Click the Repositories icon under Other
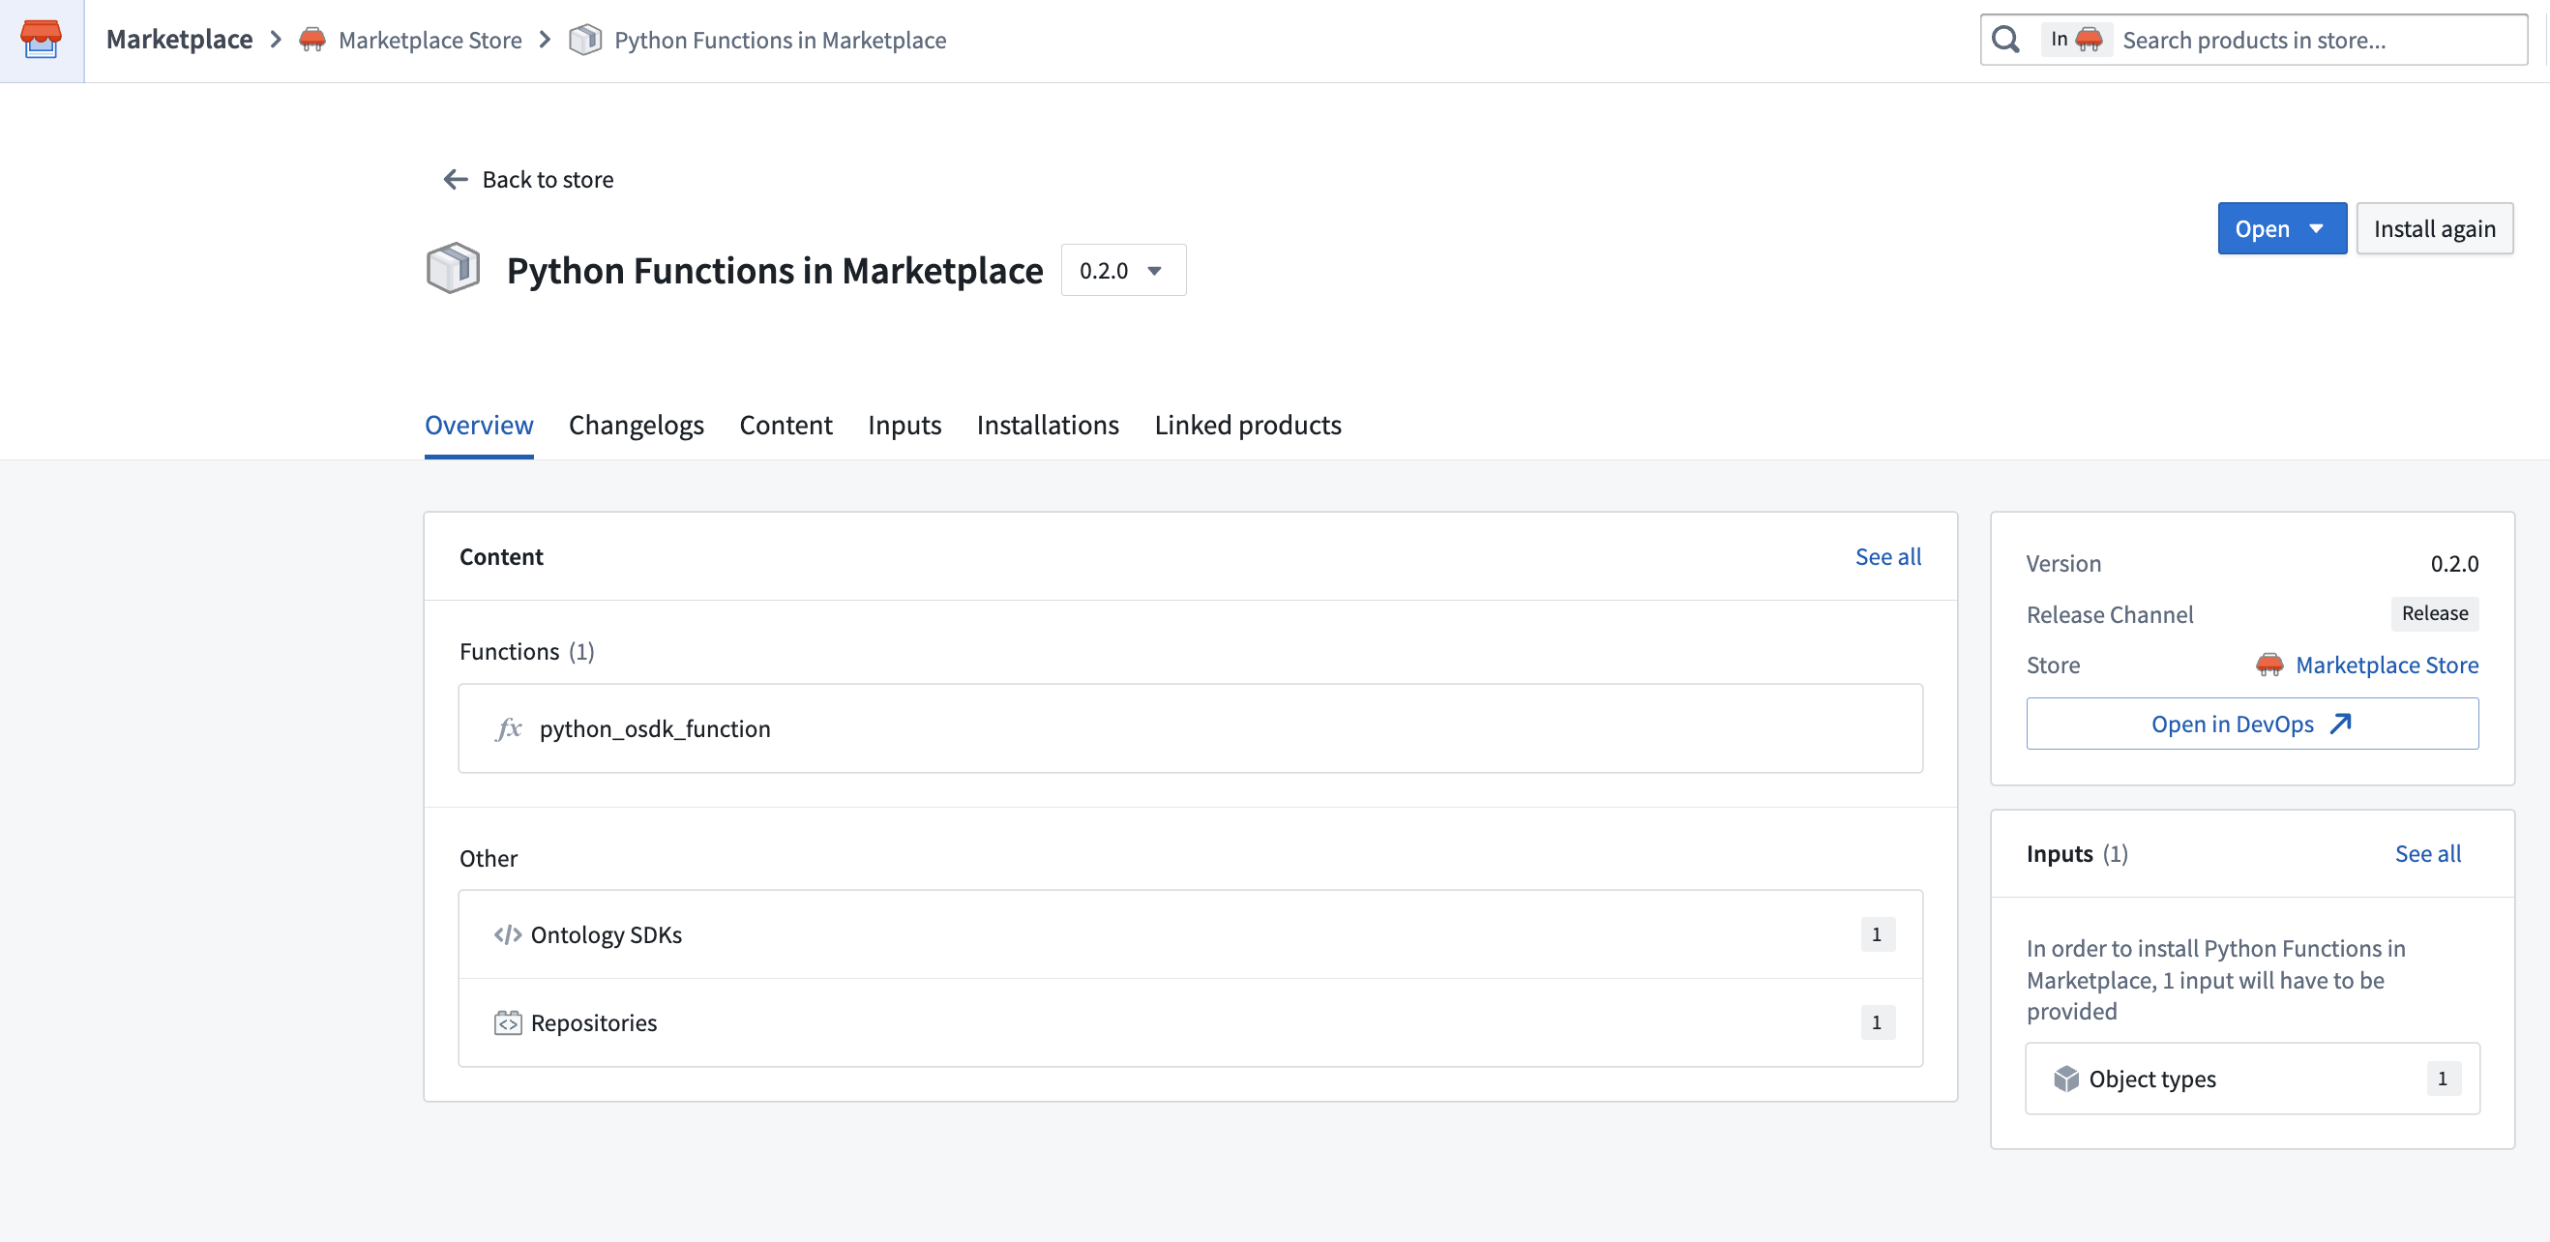Viewport: 2550px width, 1242px height. 510,1022
